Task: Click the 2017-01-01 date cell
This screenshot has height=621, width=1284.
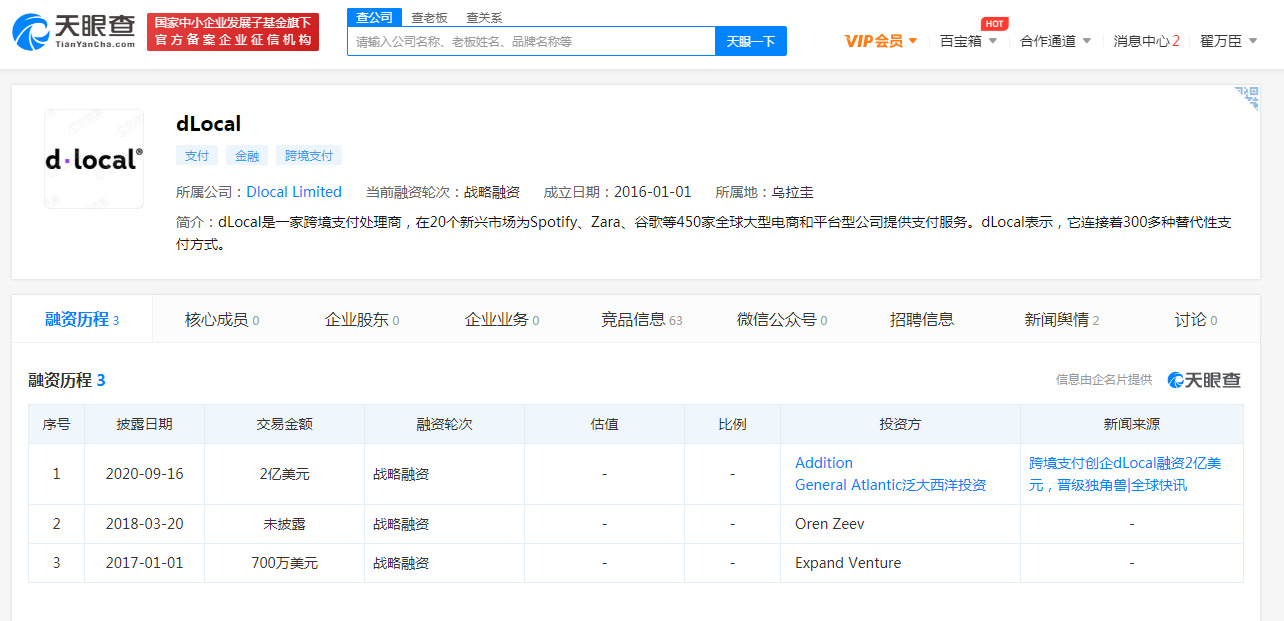Action: coord(145,563)
